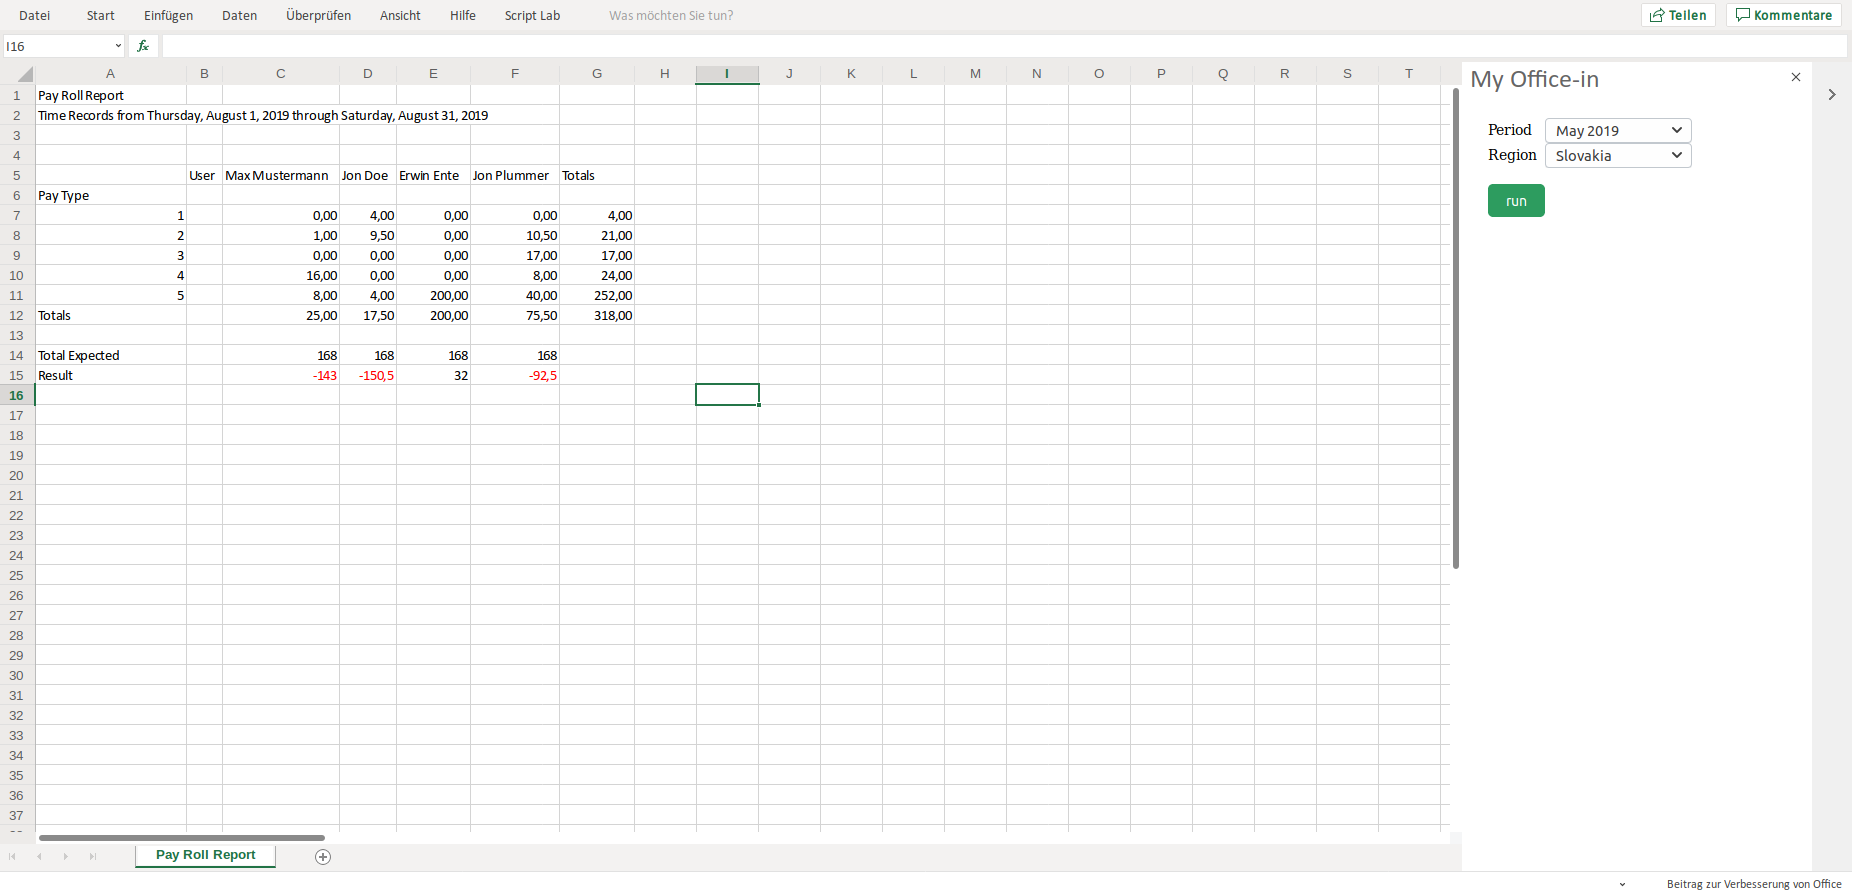Click into the formula bar

click(x=1004, y=46)
